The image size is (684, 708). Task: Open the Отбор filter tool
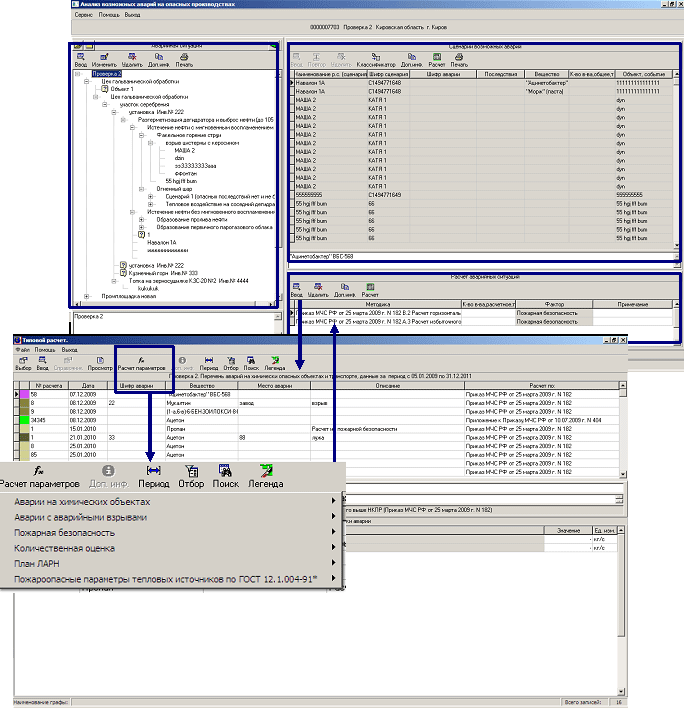pos(193,471)
